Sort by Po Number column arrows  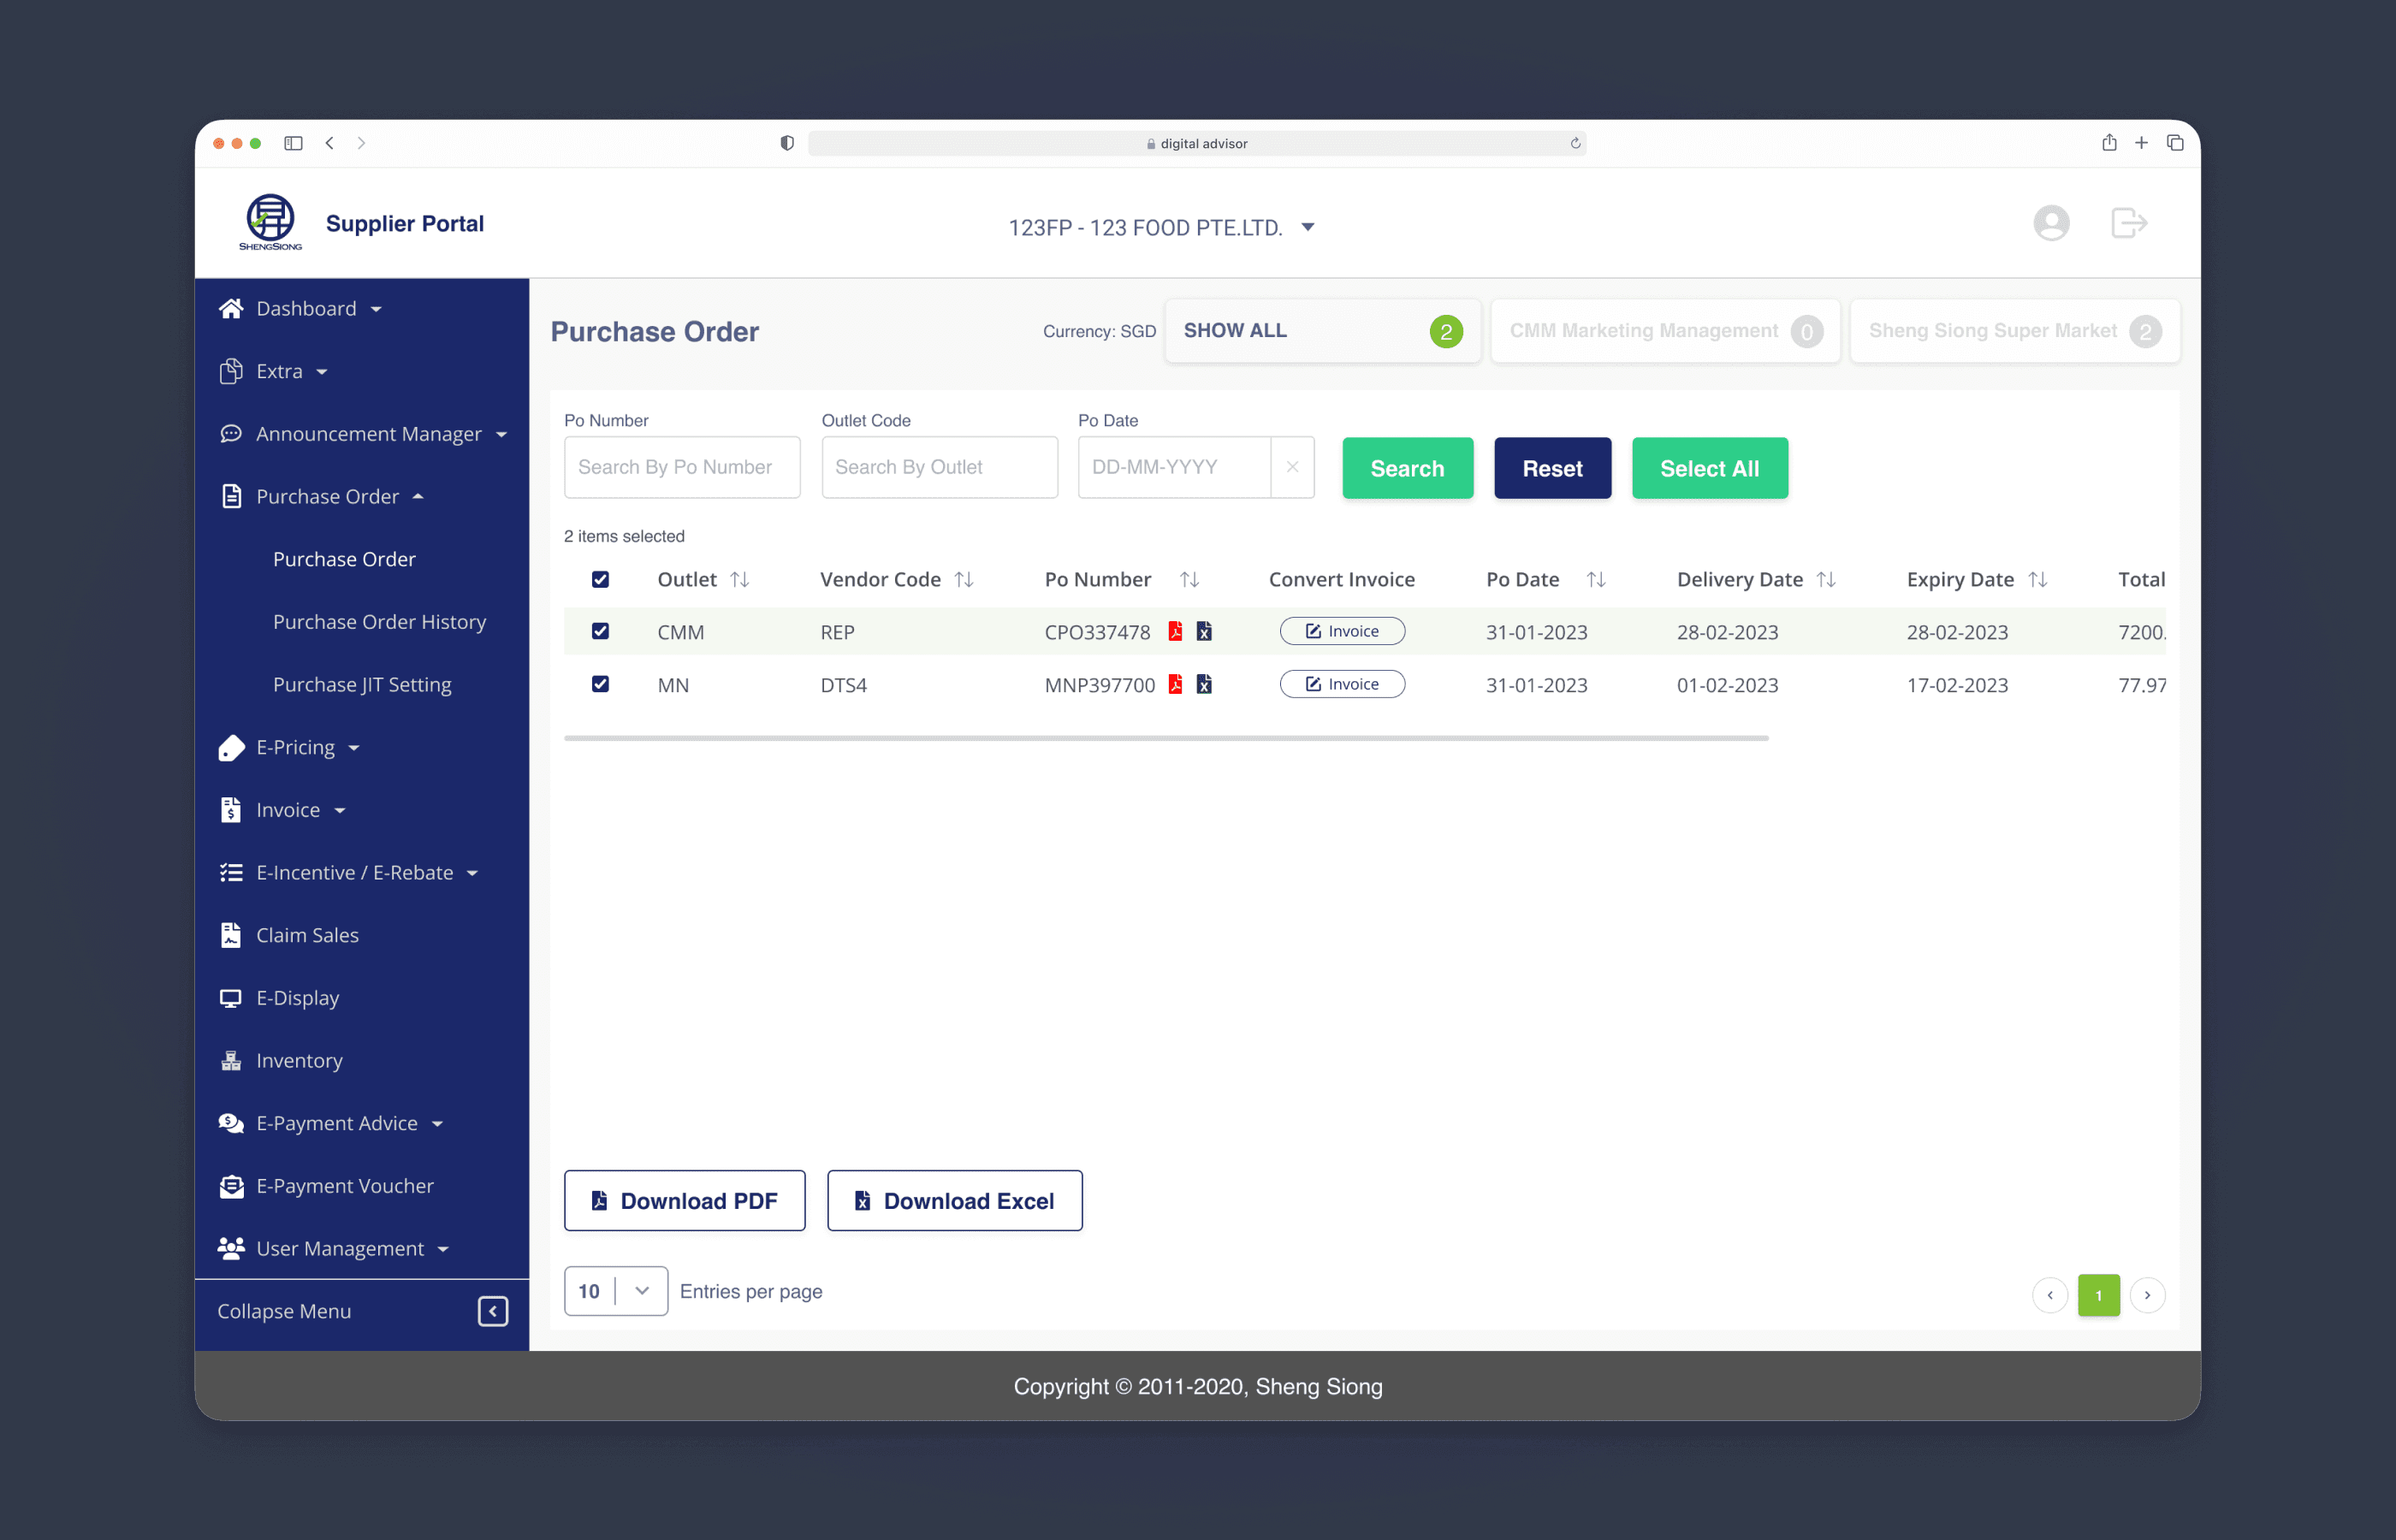click(x=1189, y=579)
